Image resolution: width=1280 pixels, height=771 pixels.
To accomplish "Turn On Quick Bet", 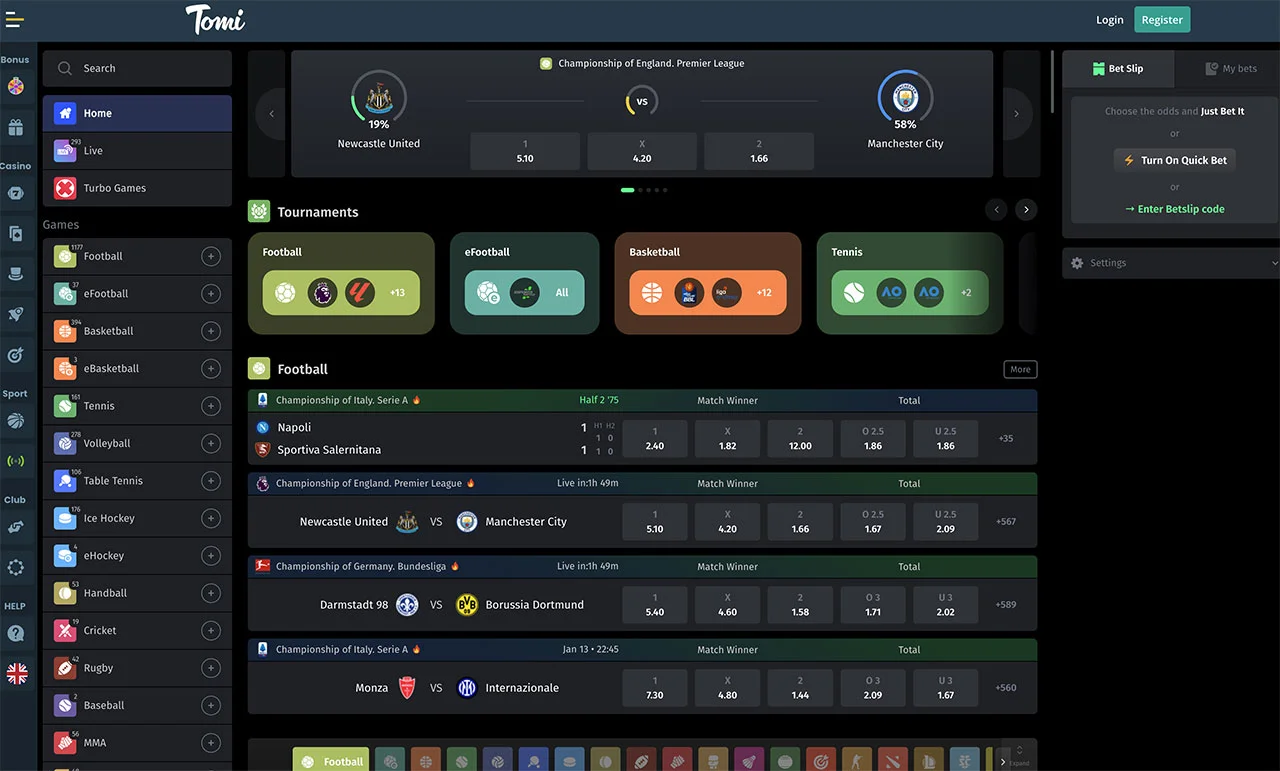I will pos(1175,160).
